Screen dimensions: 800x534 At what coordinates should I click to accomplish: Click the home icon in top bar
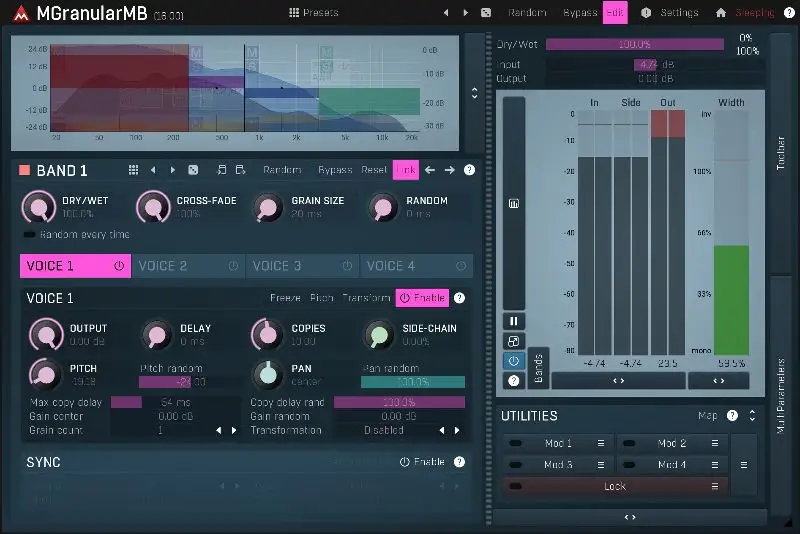point(721,13)
